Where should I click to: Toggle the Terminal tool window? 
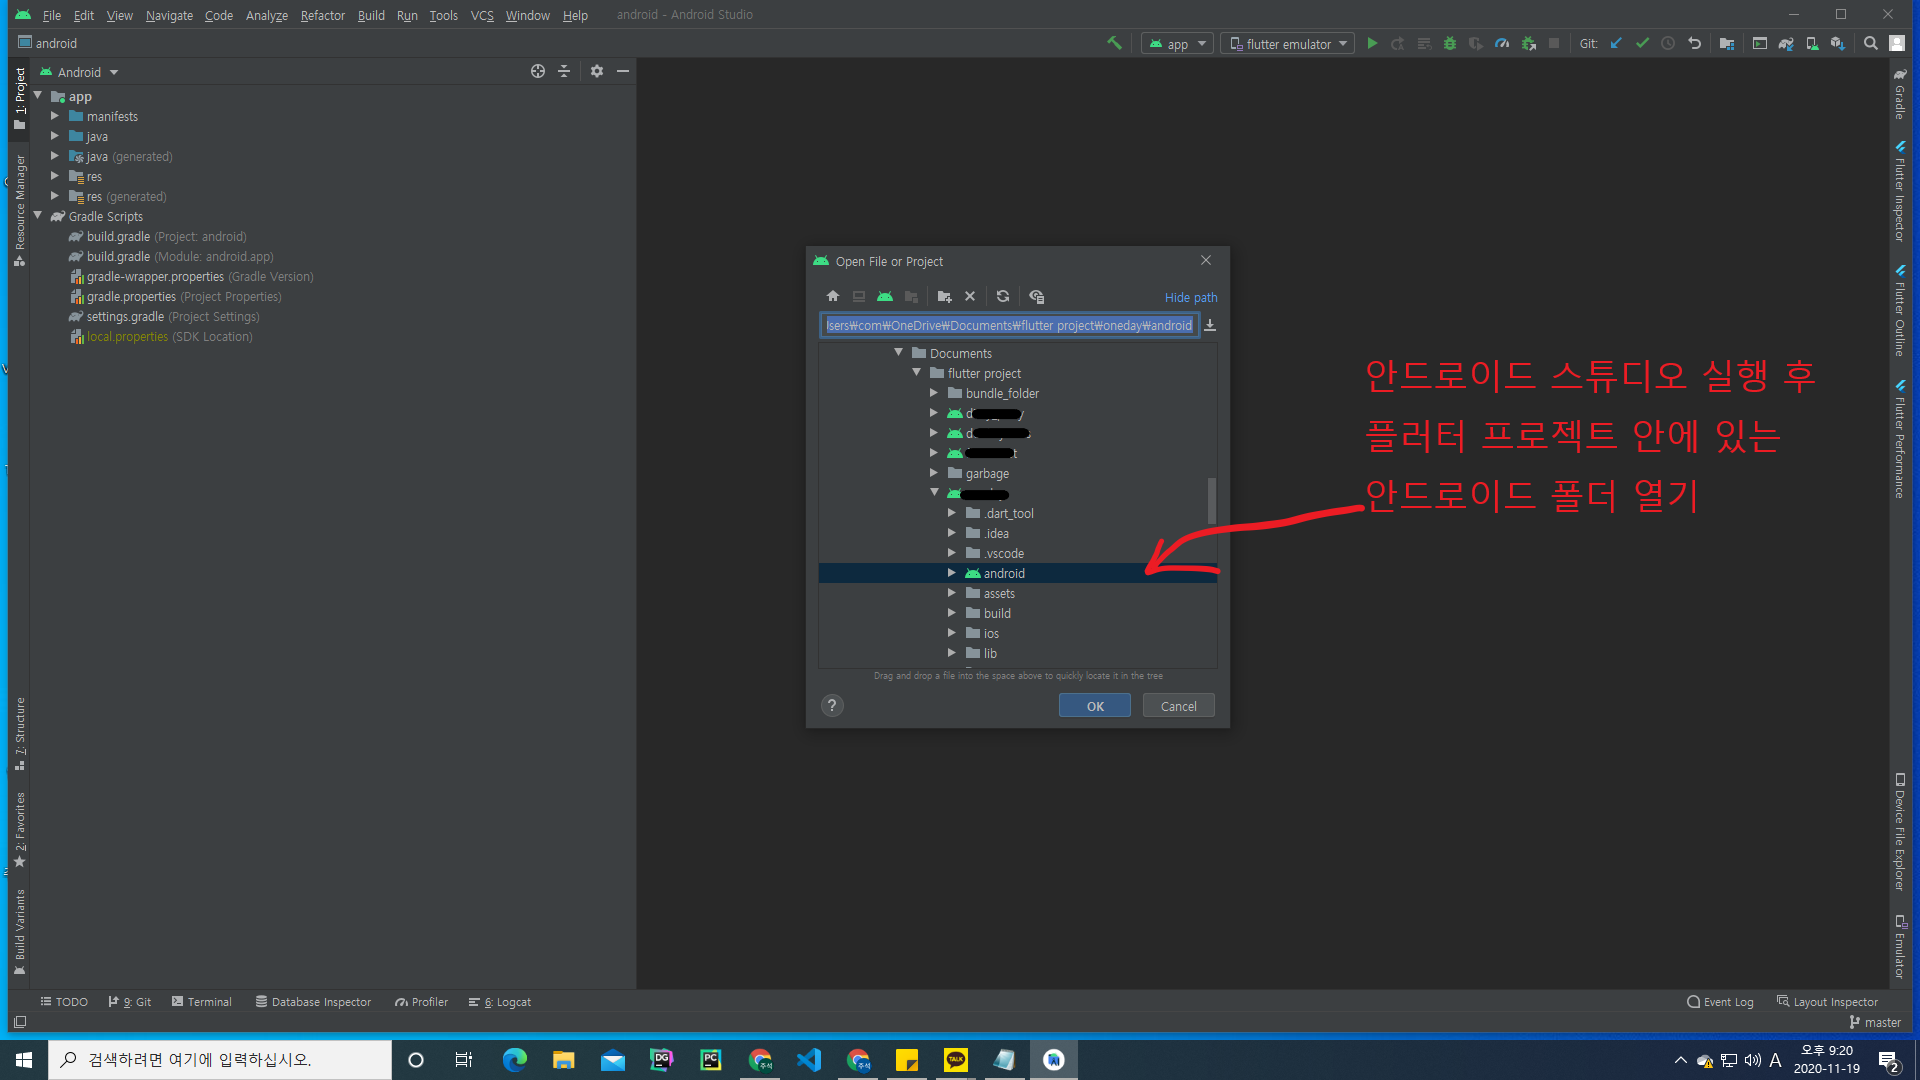(201, 1002)
